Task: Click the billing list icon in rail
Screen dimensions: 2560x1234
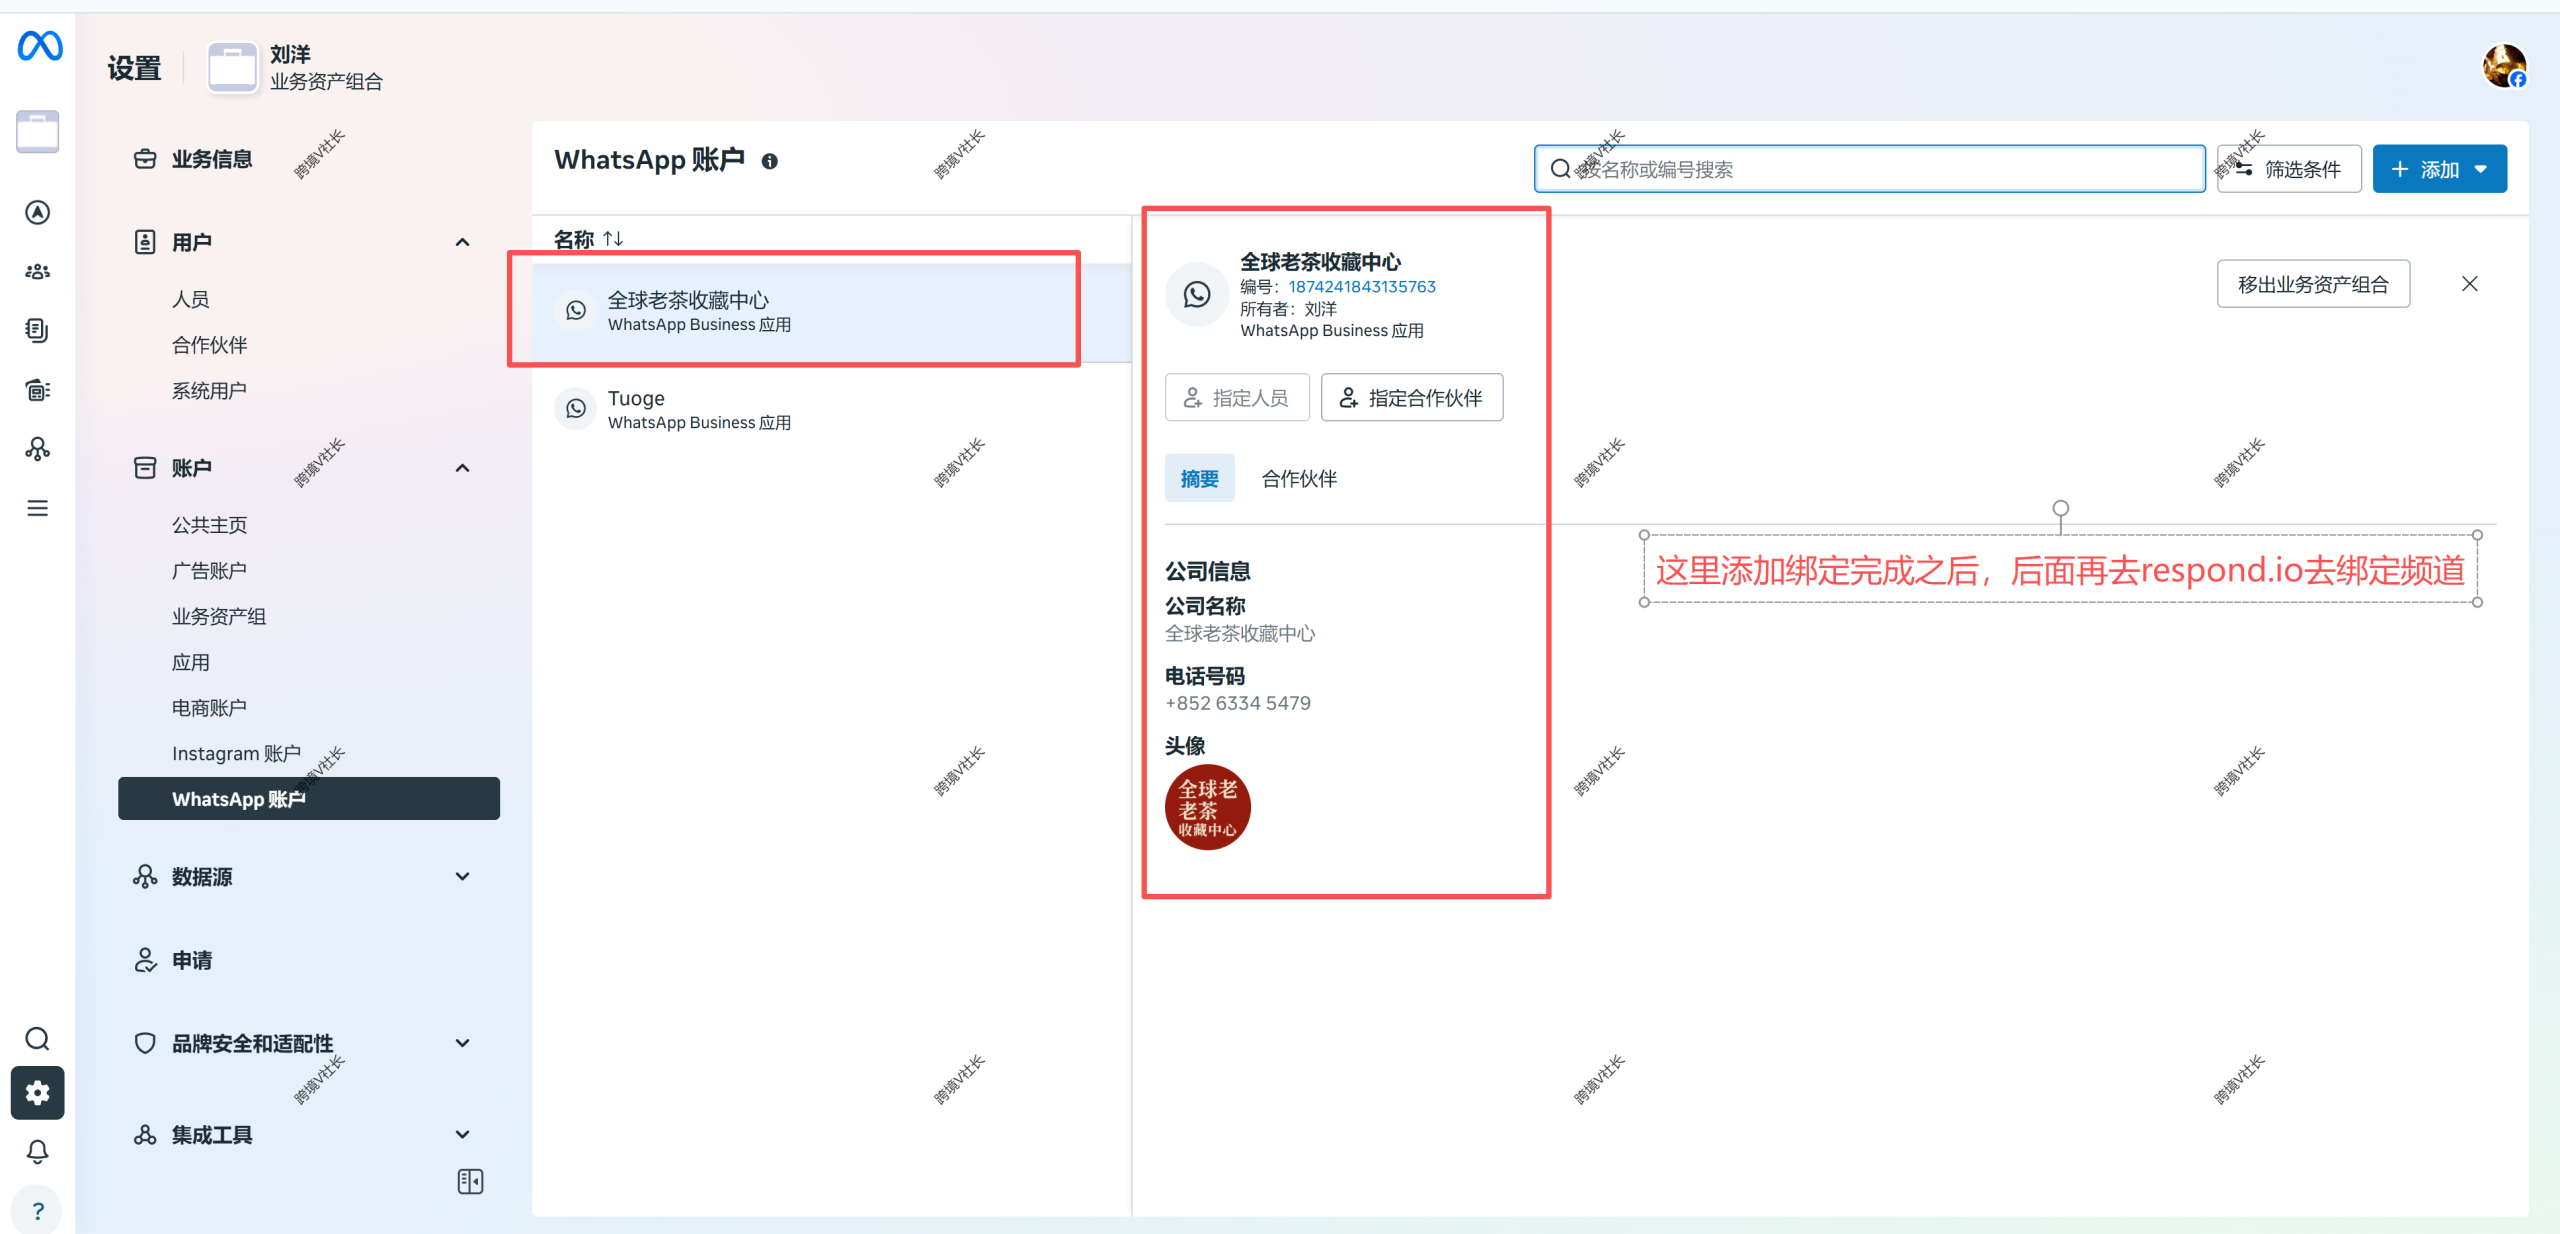Action: (38, 390)
